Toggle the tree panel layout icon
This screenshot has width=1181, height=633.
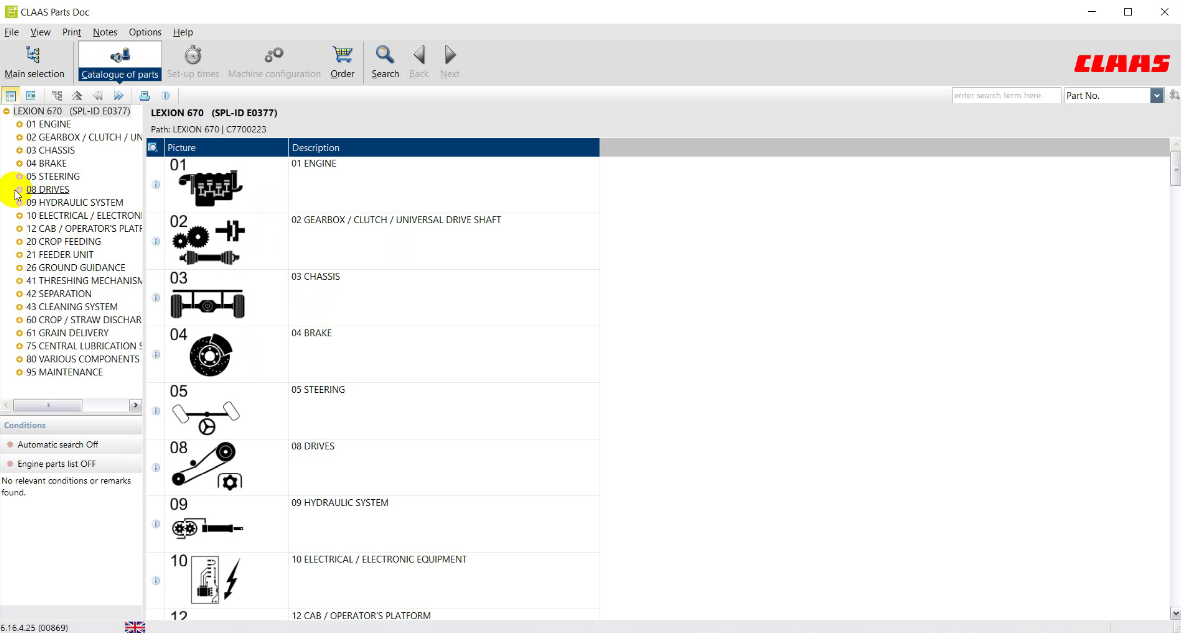point(11,96)
